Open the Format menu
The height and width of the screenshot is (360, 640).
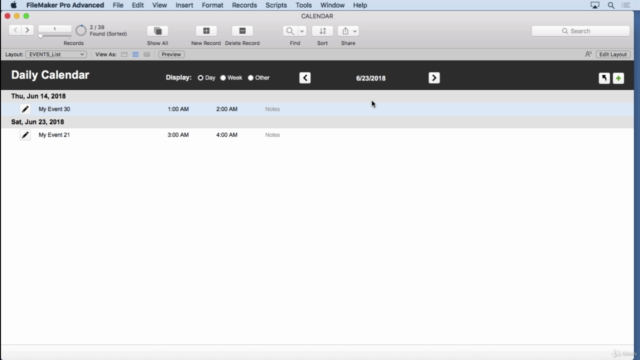(x=212, y=5)
